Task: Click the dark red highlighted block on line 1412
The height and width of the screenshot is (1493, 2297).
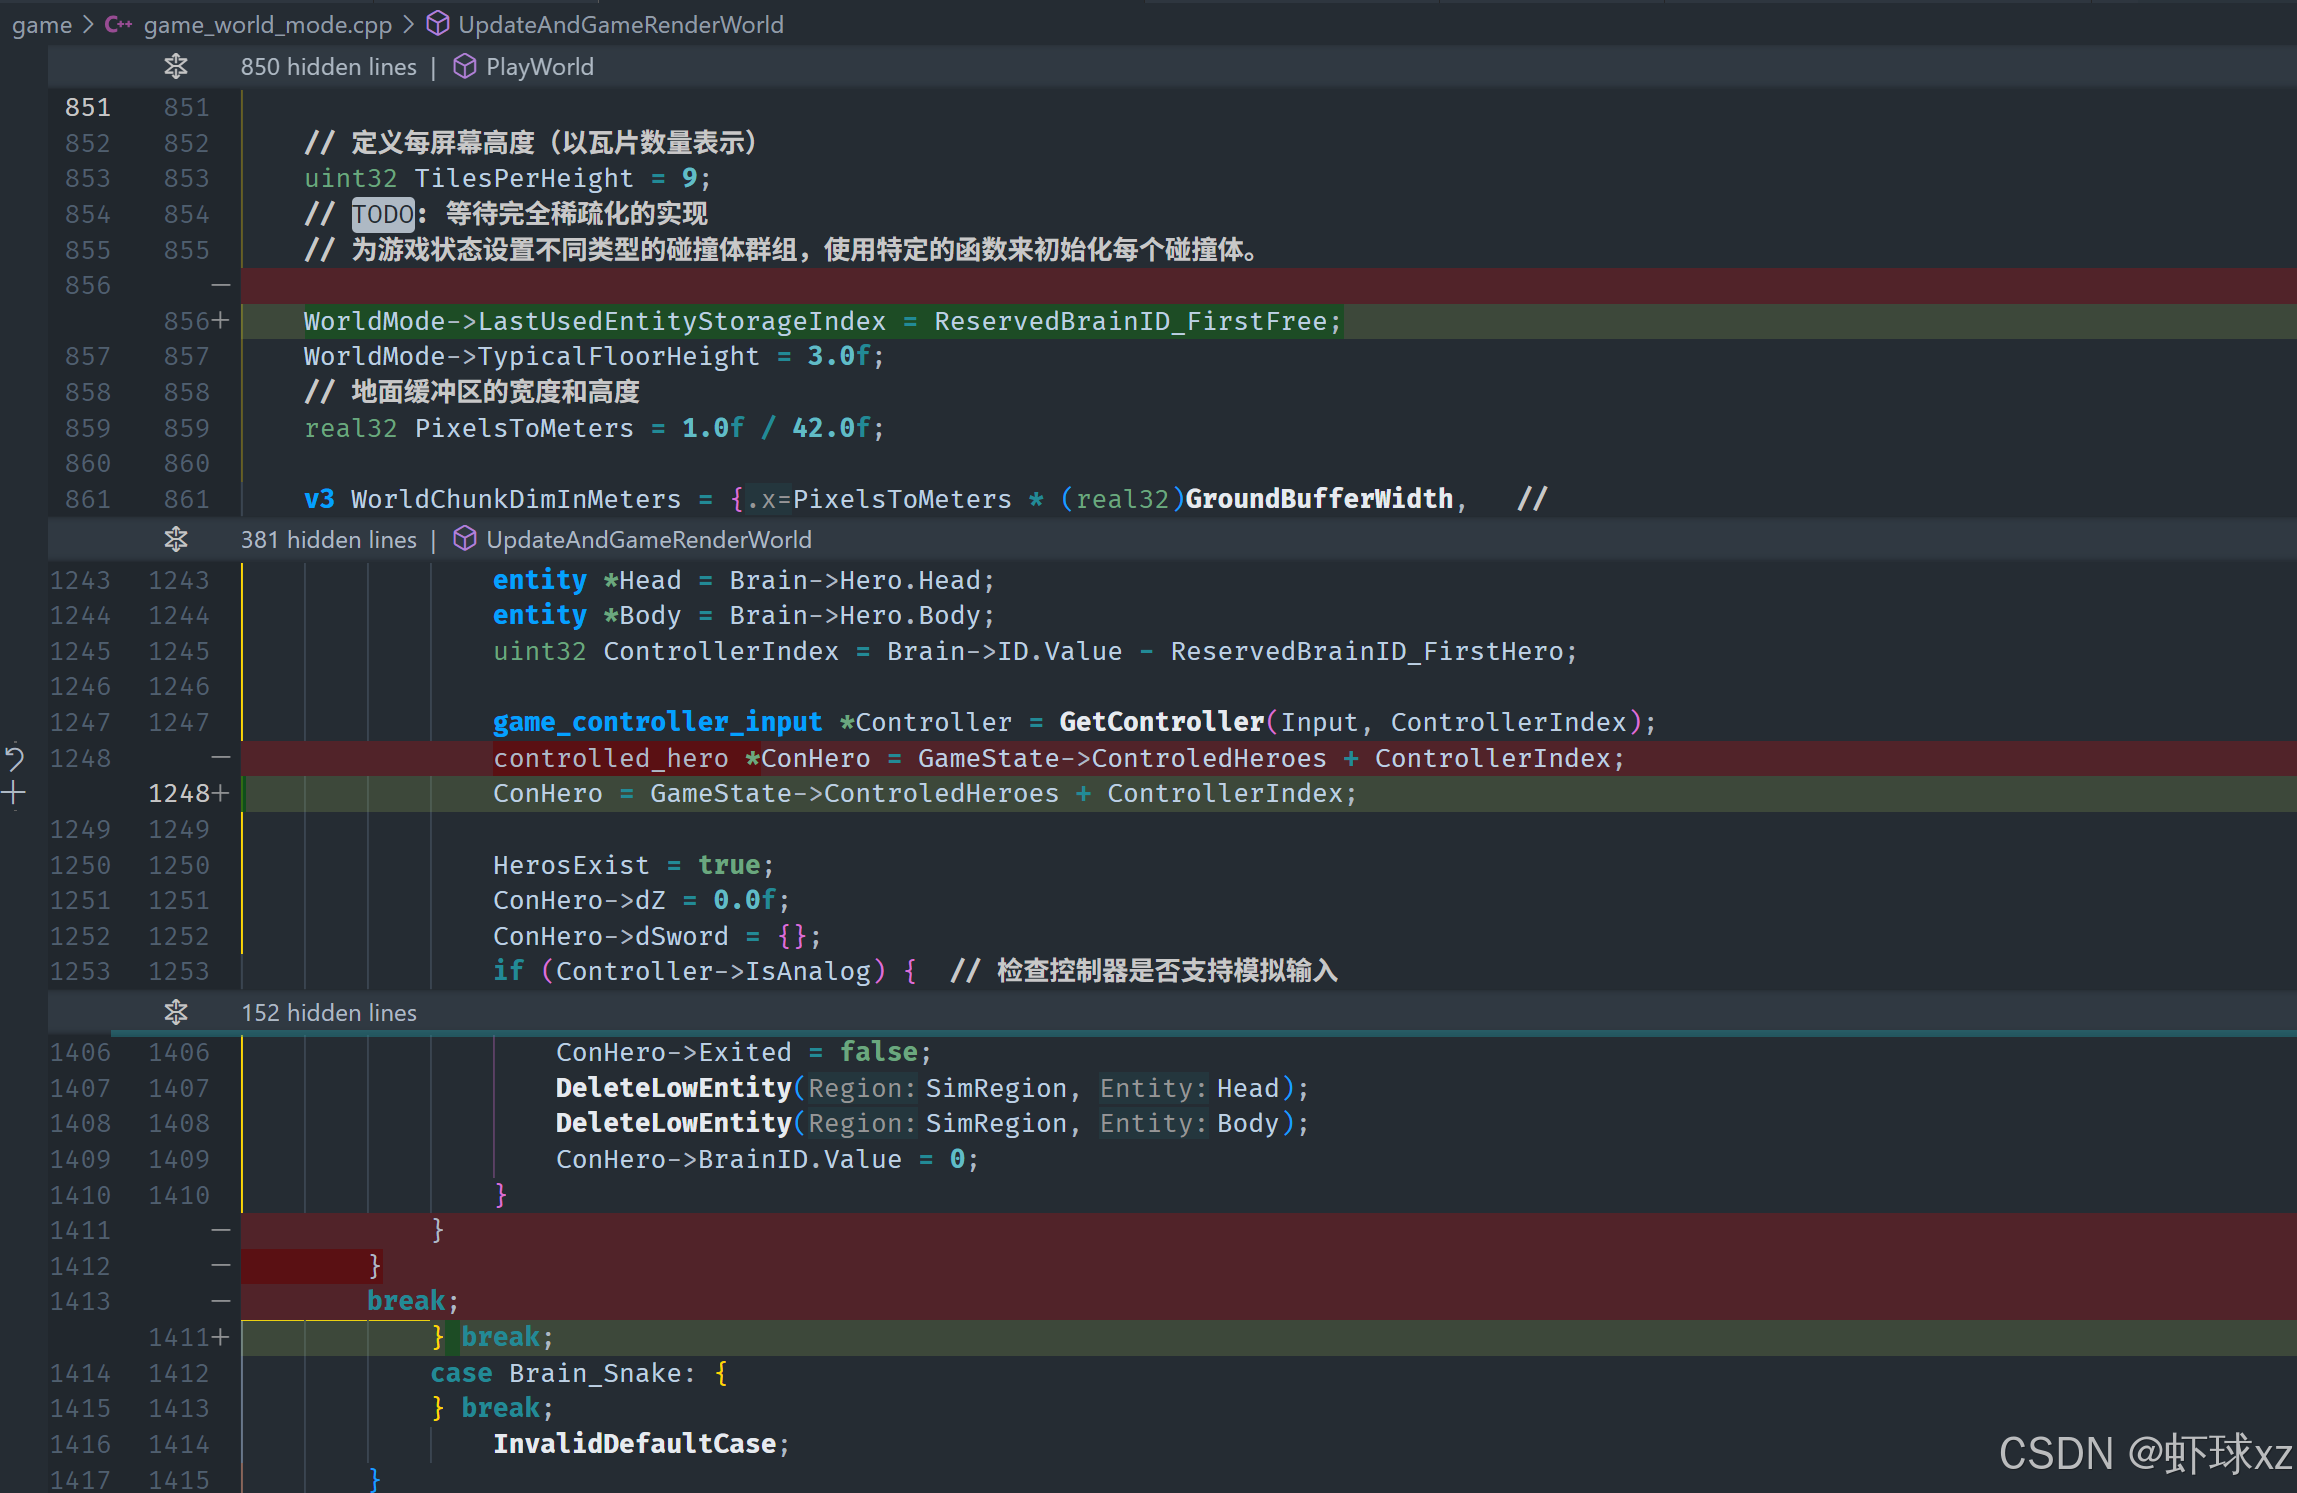Action: [x=305, y=1266]
